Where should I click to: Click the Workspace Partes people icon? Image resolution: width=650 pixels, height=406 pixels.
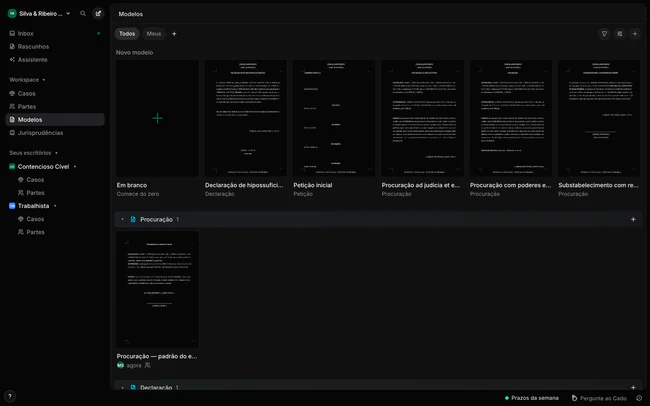point(12,107)
